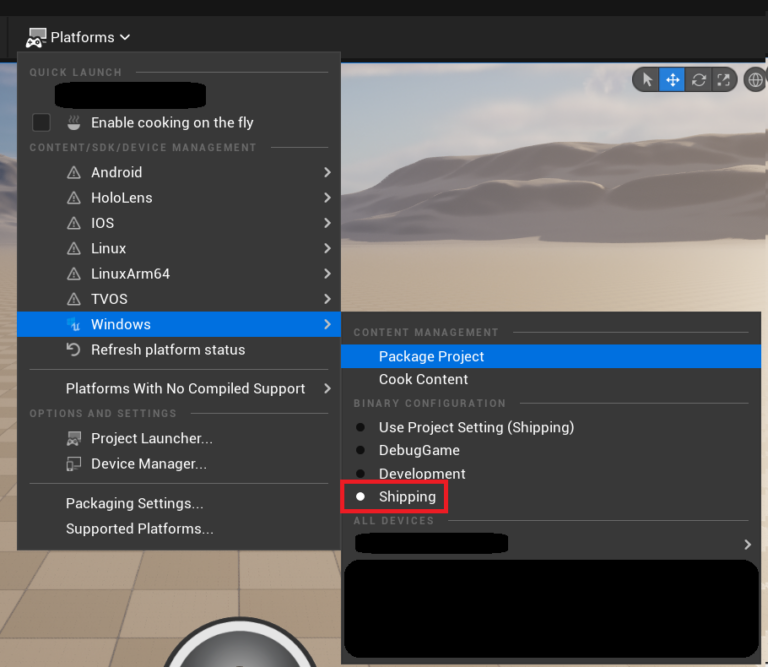Click the Linux warning triangle icon

[x=73, y=248]
